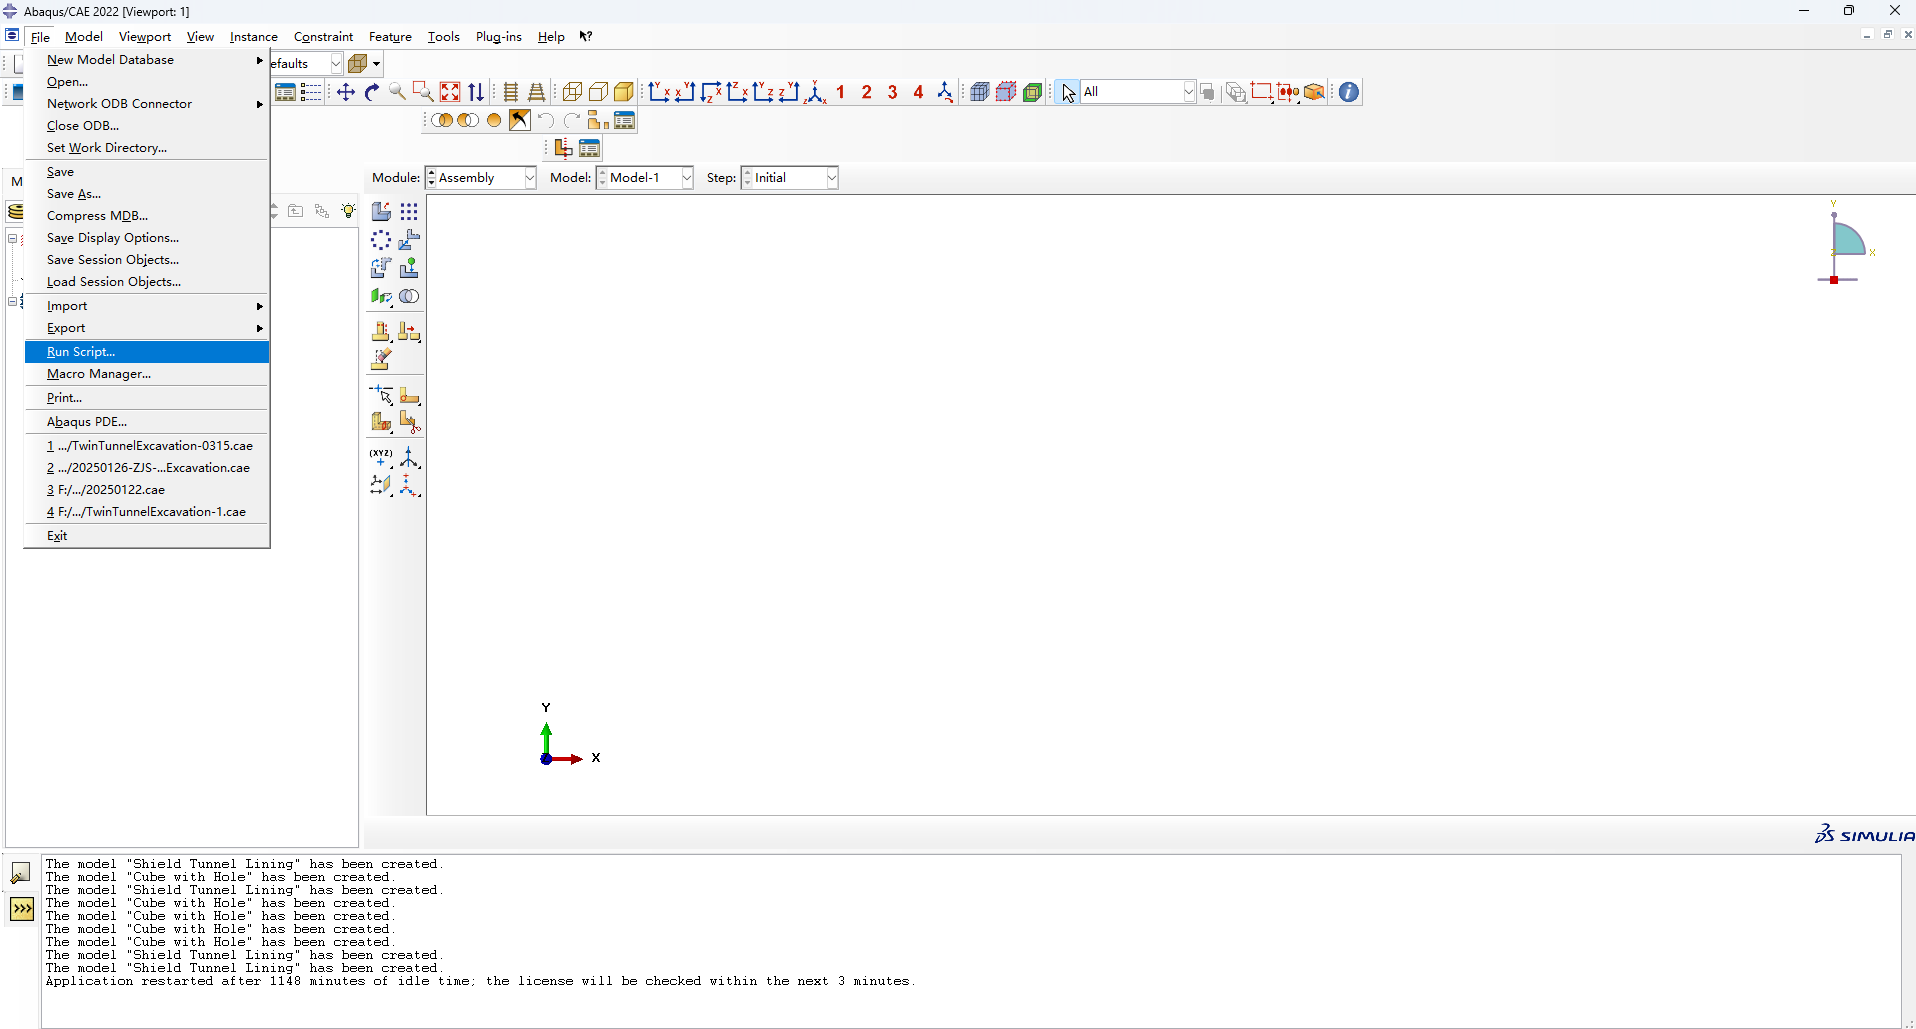This screenshot has width=1916, height=1029.
Task: Open the Query information icon
Action: (1349, 92)
